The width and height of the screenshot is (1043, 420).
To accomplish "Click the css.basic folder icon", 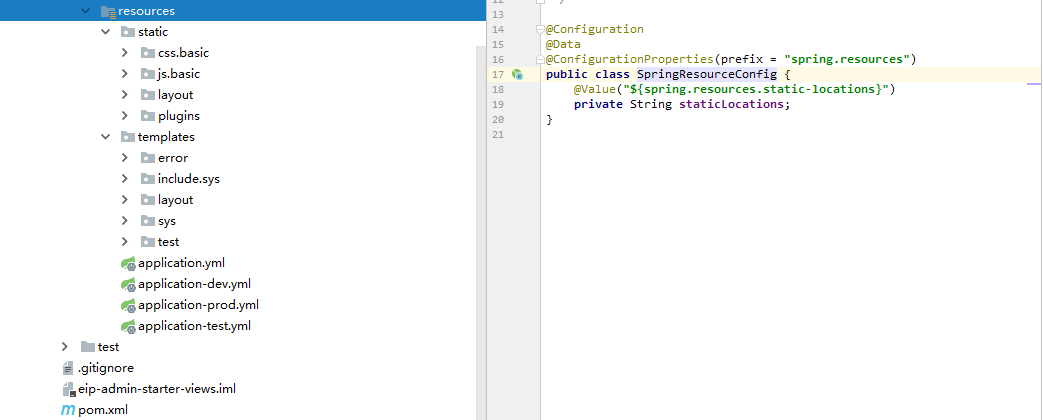I will tap(148, 53).
